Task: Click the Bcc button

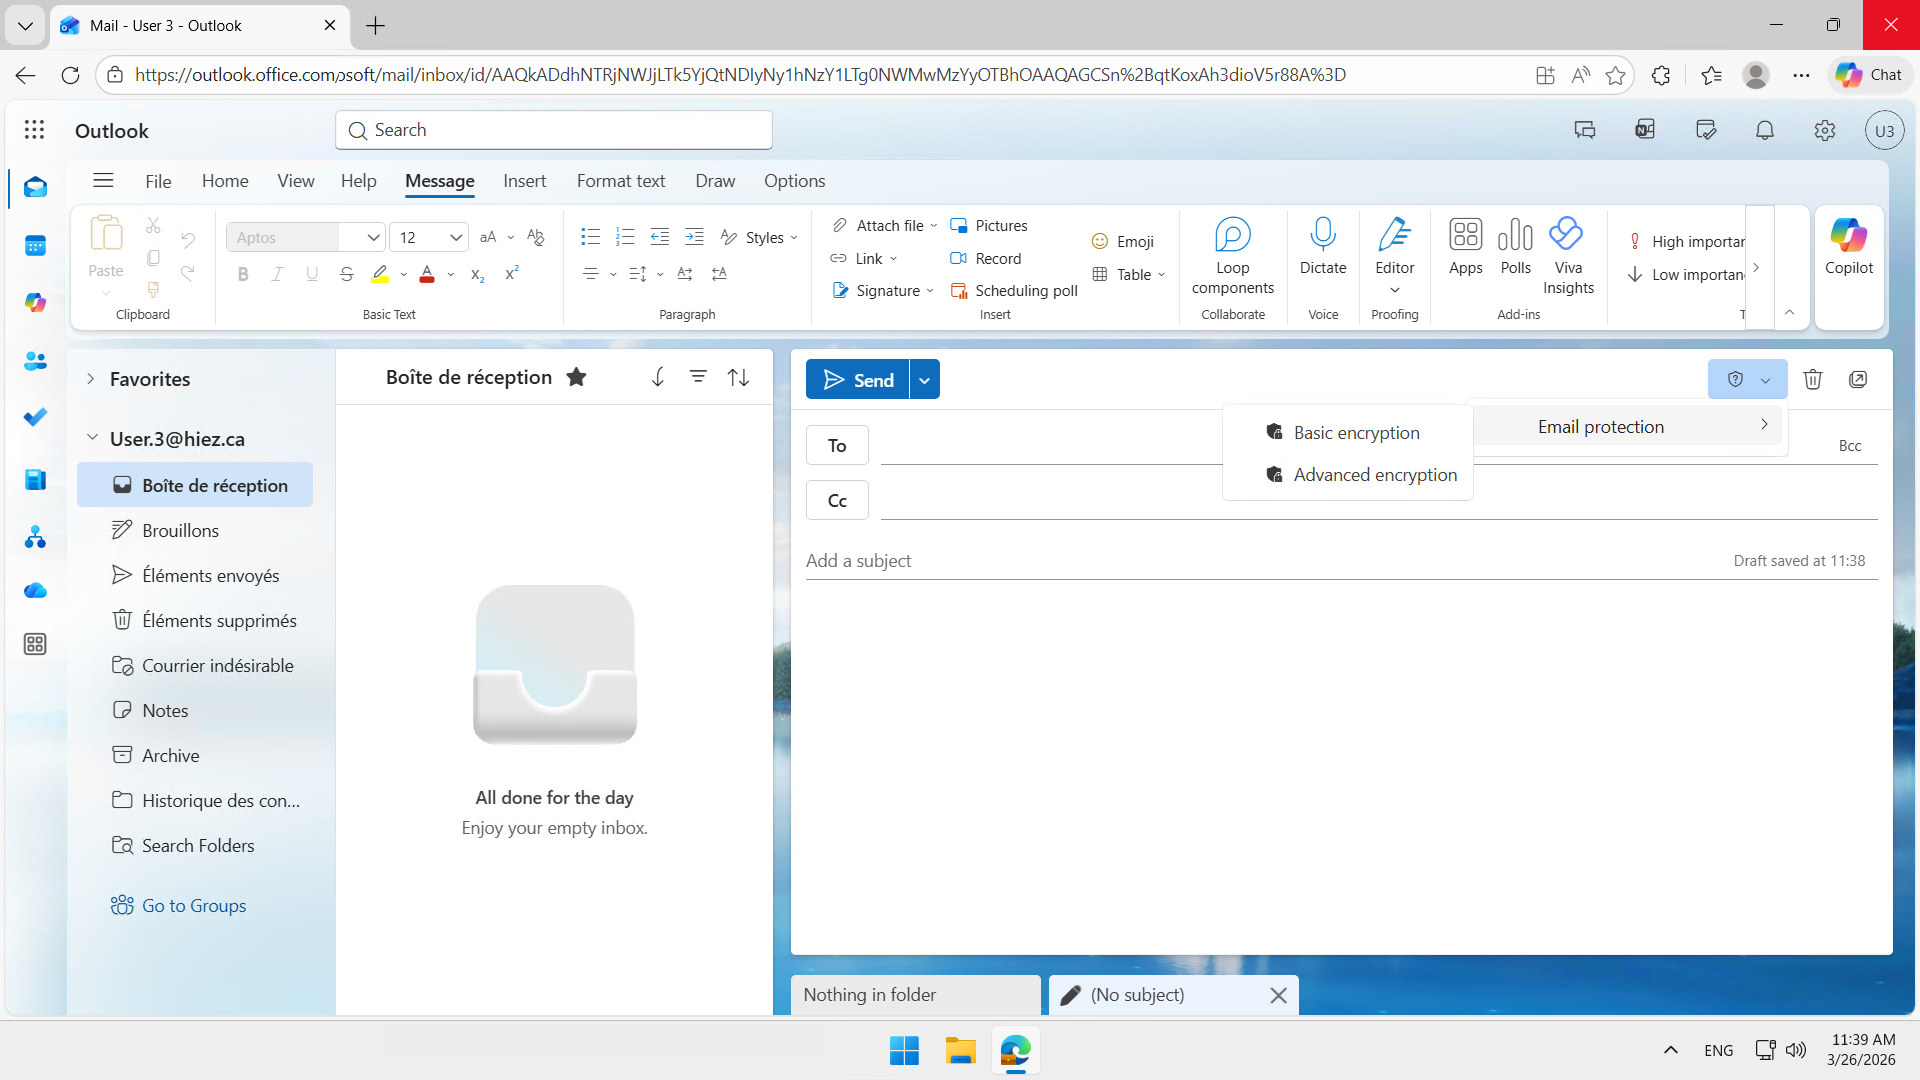Action: tap(1849, 446)
